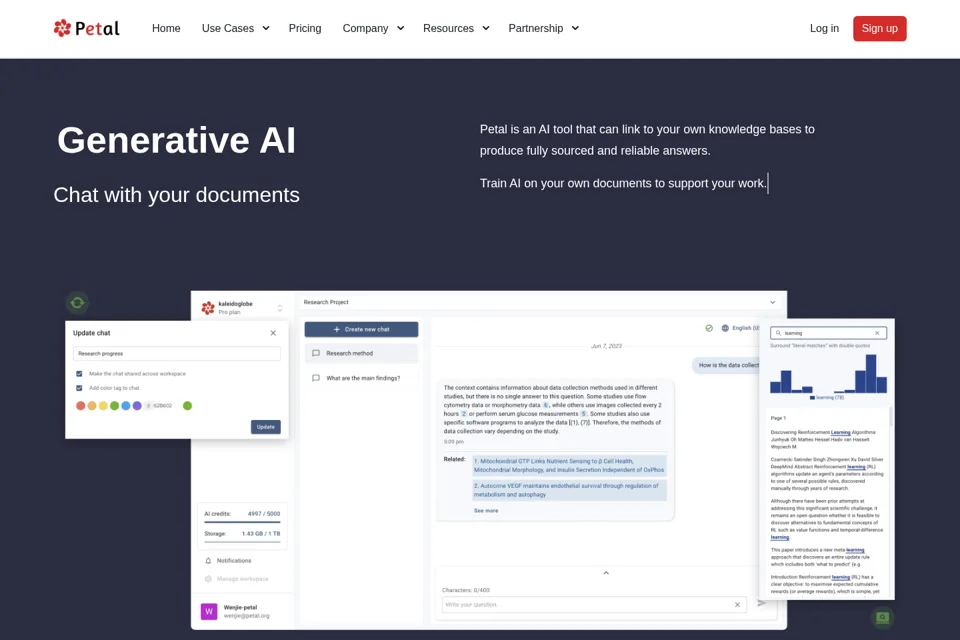Uncheck Make the chat shared across workspace
Image resolution: width=960 pixels, height=640 pixels.
pyautogui.click(x=79, y=374)
